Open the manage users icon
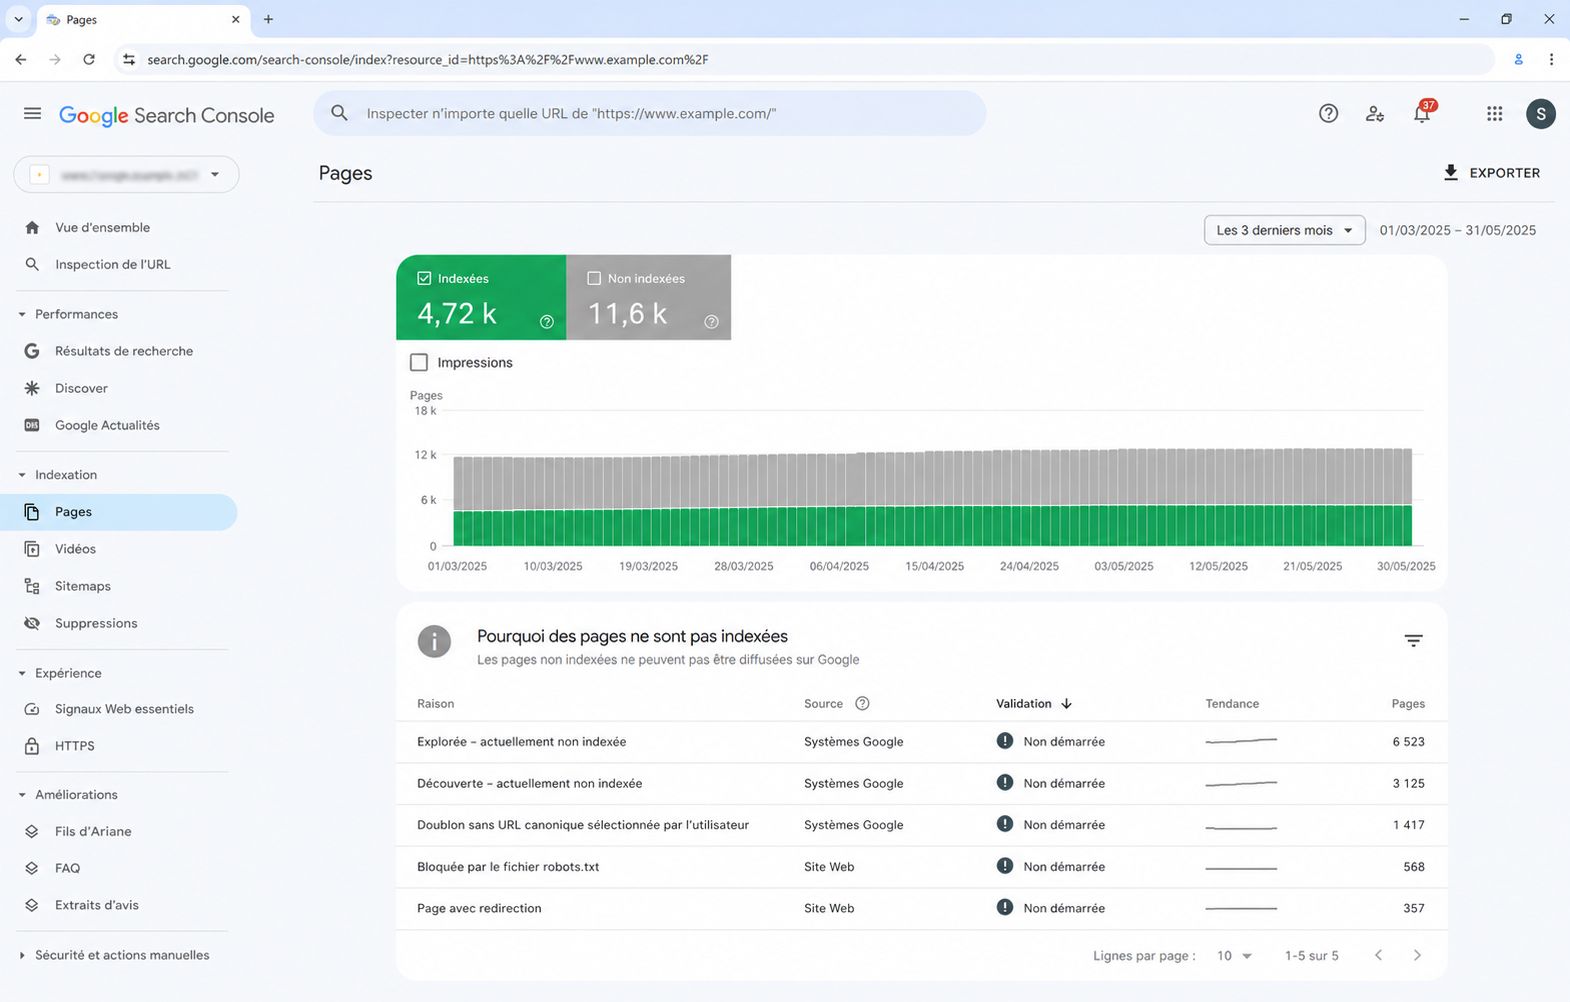This screenshot has width=1570, height=1002. (x=1375, y=114)
